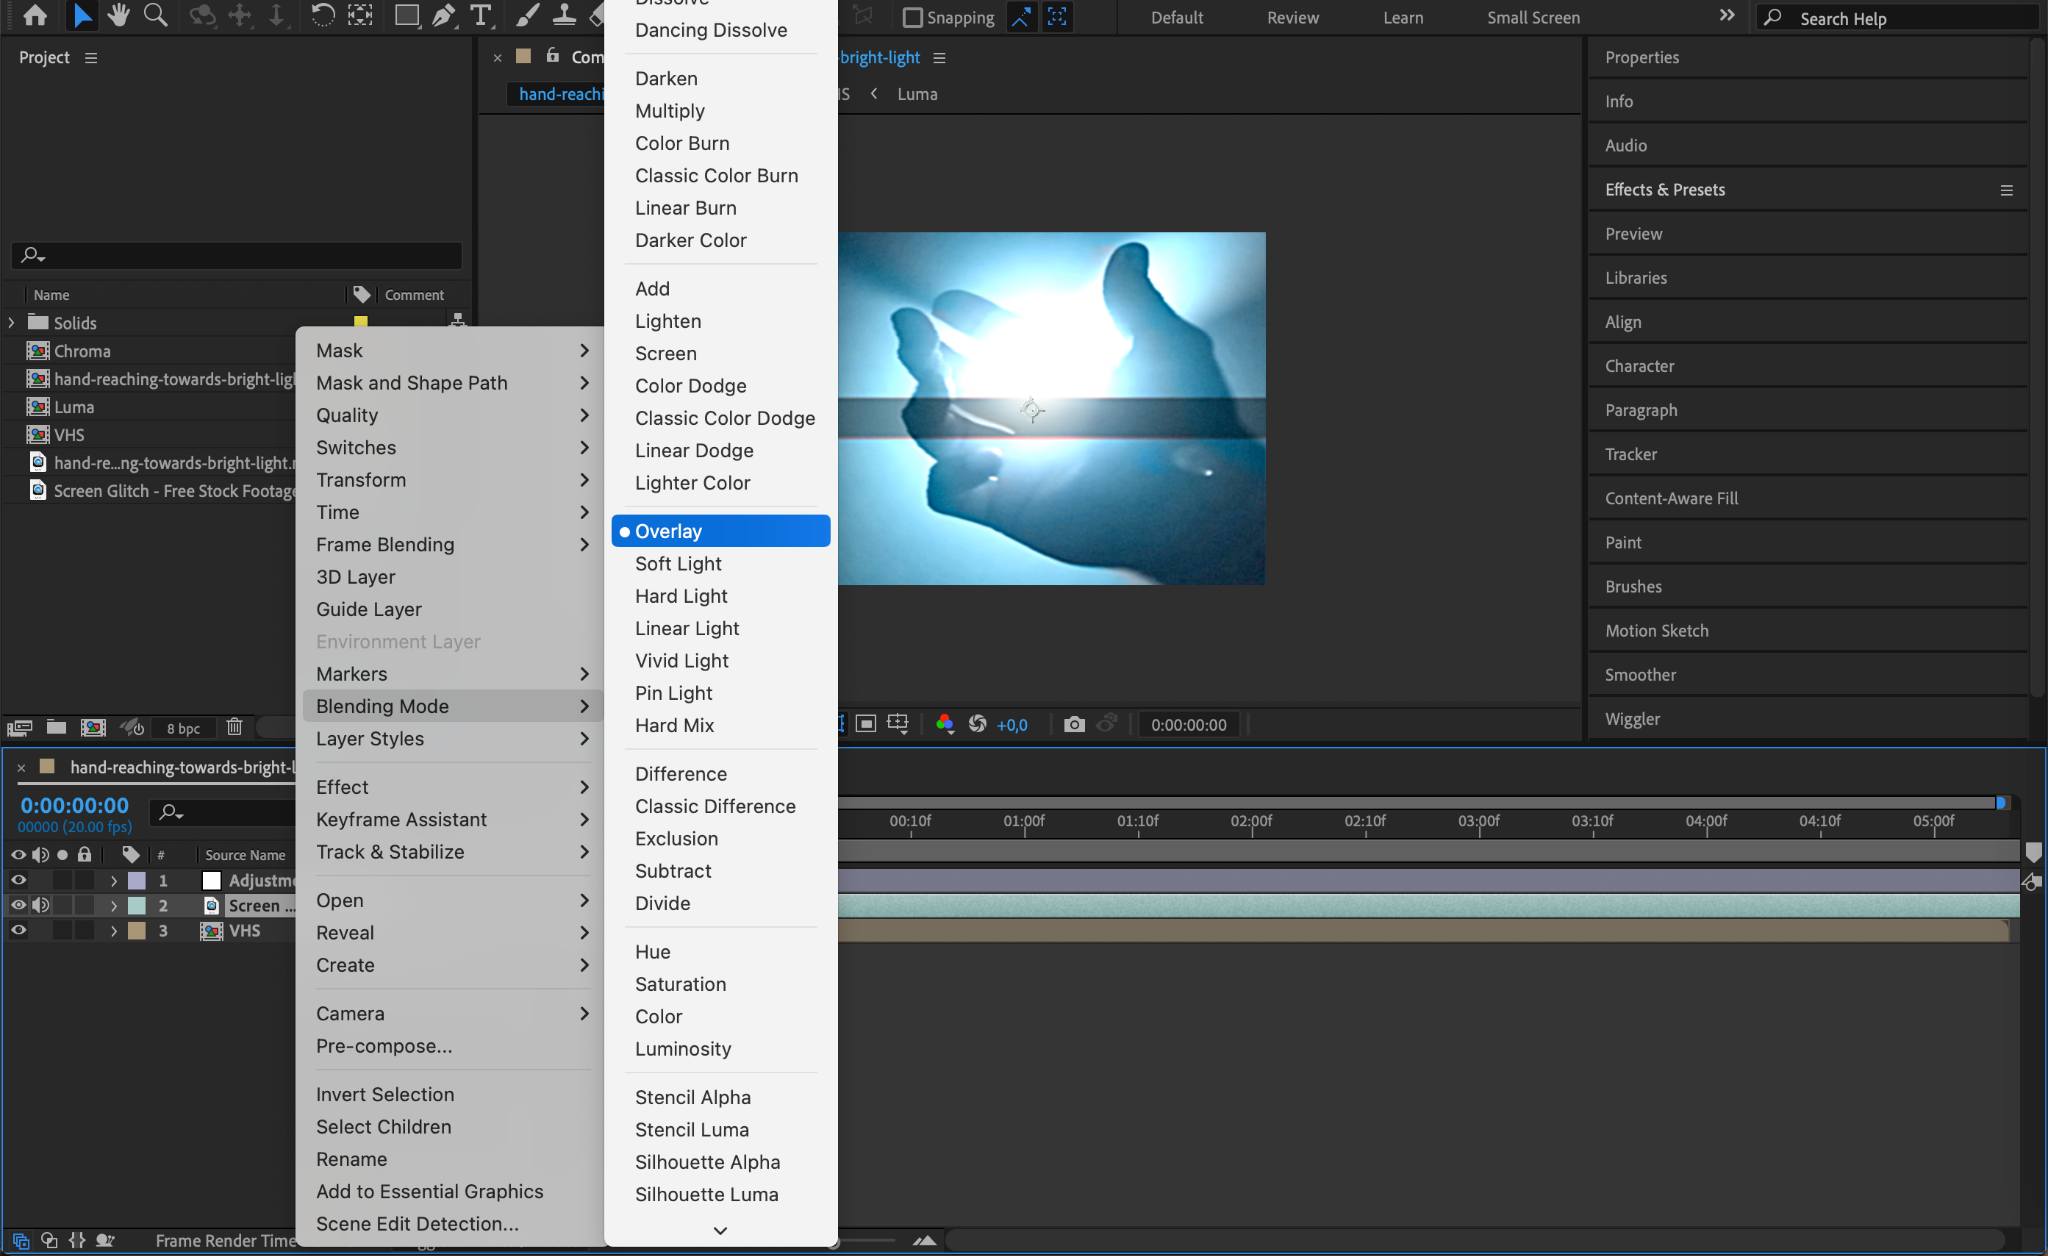Enable the Snapping checkbox

(x=912, y=17)
